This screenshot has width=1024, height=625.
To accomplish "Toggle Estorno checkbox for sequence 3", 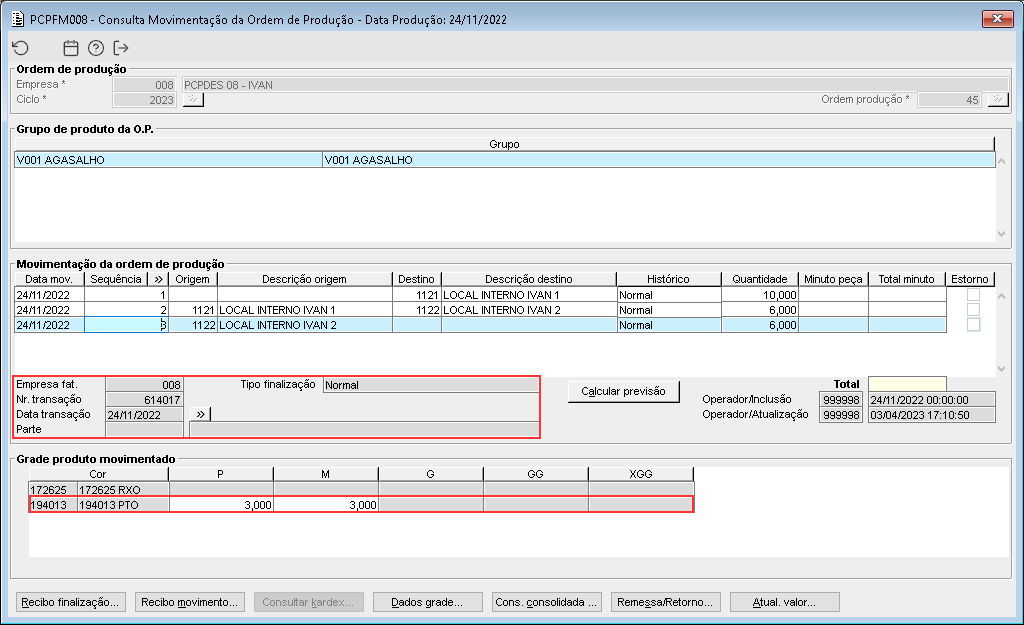I will click(973, 325).
